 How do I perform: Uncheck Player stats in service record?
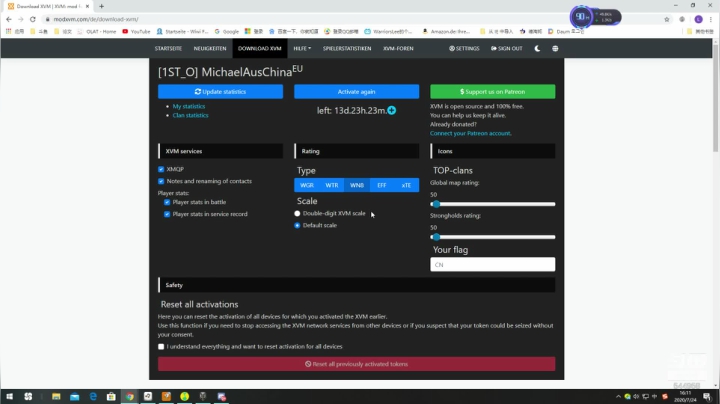click(x=167, y=214)
